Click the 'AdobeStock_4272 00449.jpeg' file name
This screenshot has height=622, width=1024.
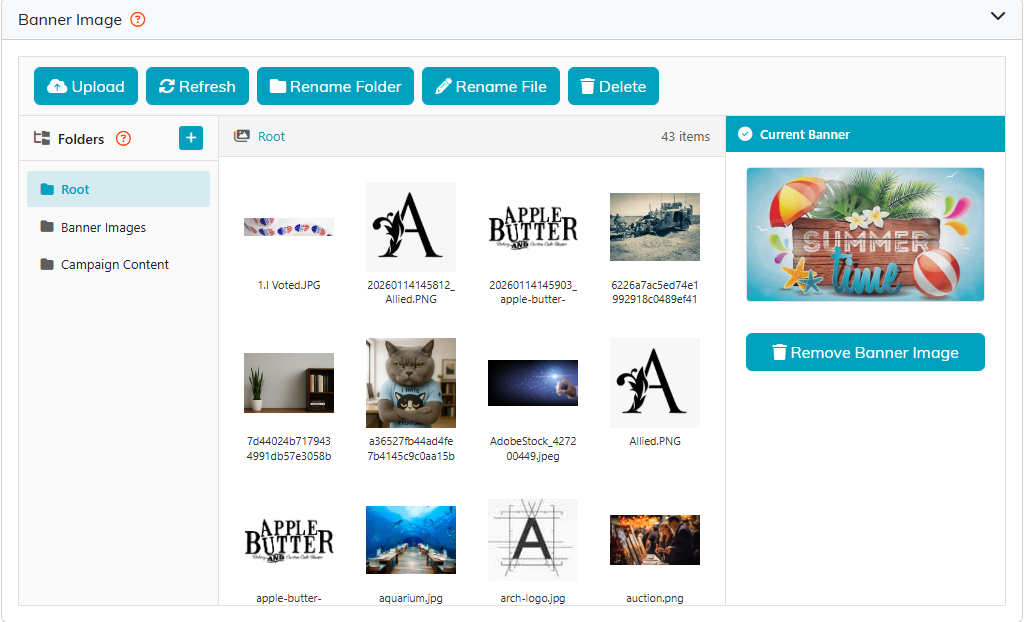533,448
